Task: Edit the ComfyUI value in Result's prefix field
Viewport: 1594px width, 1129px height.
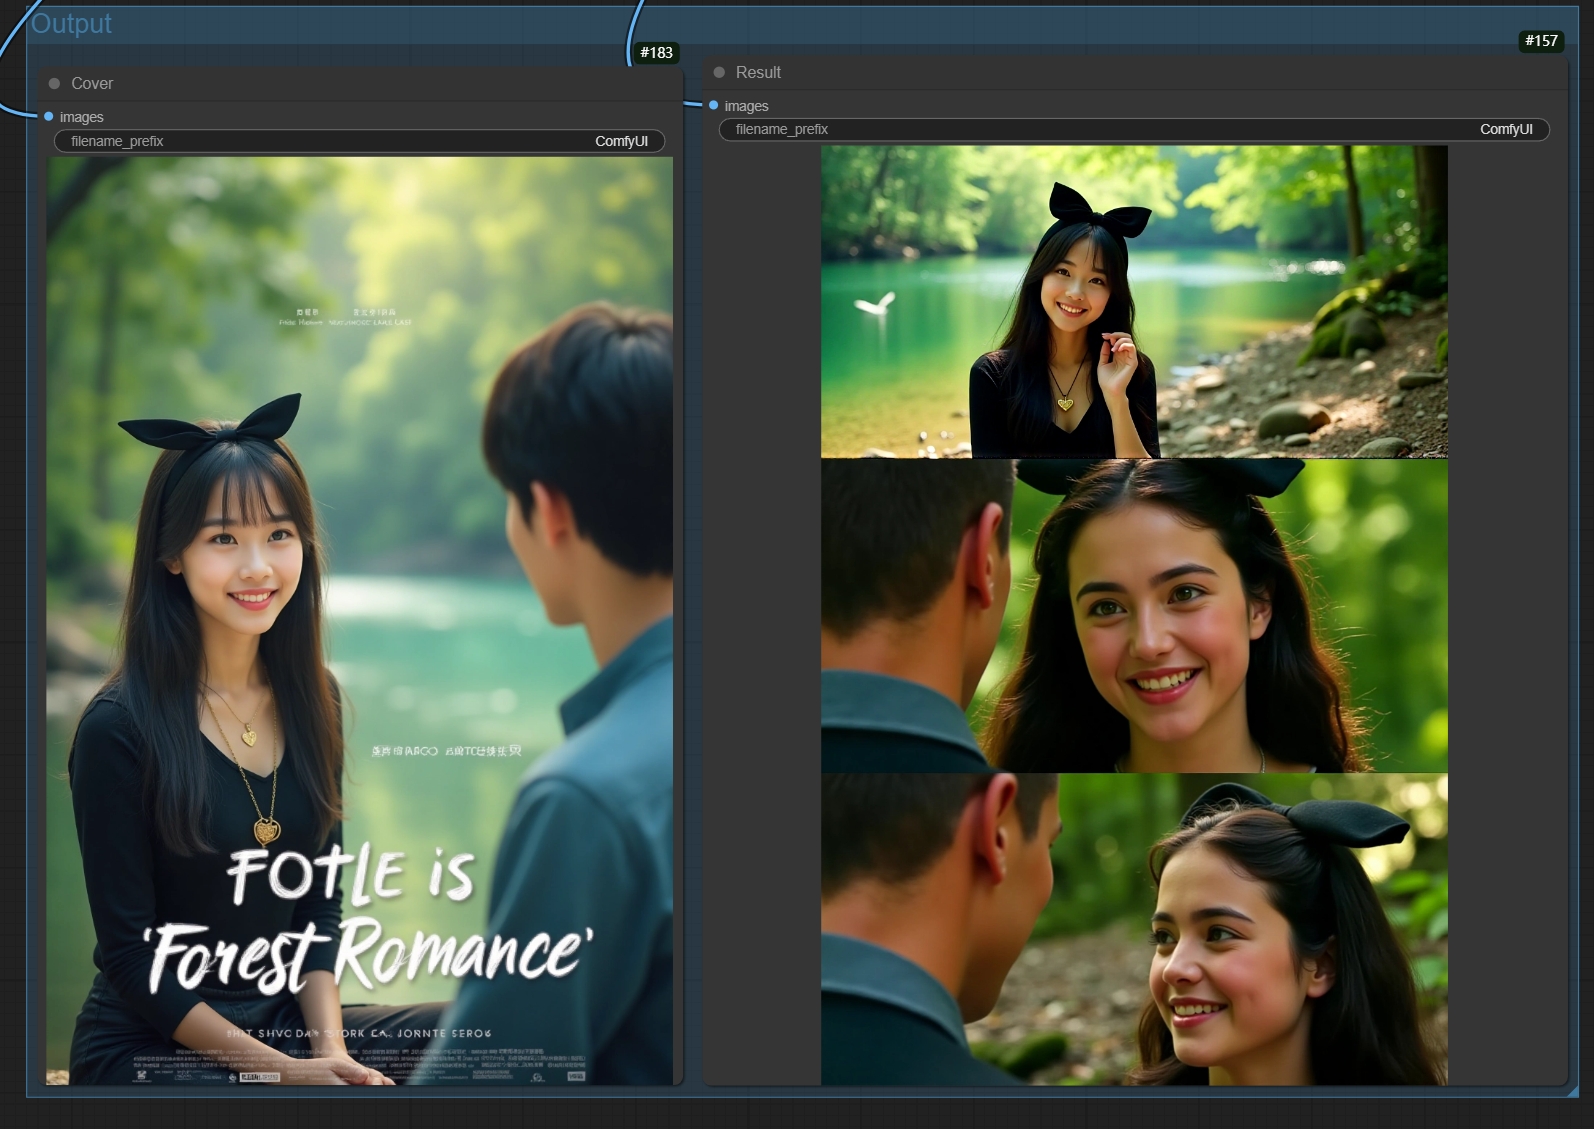Action: 1505,130
